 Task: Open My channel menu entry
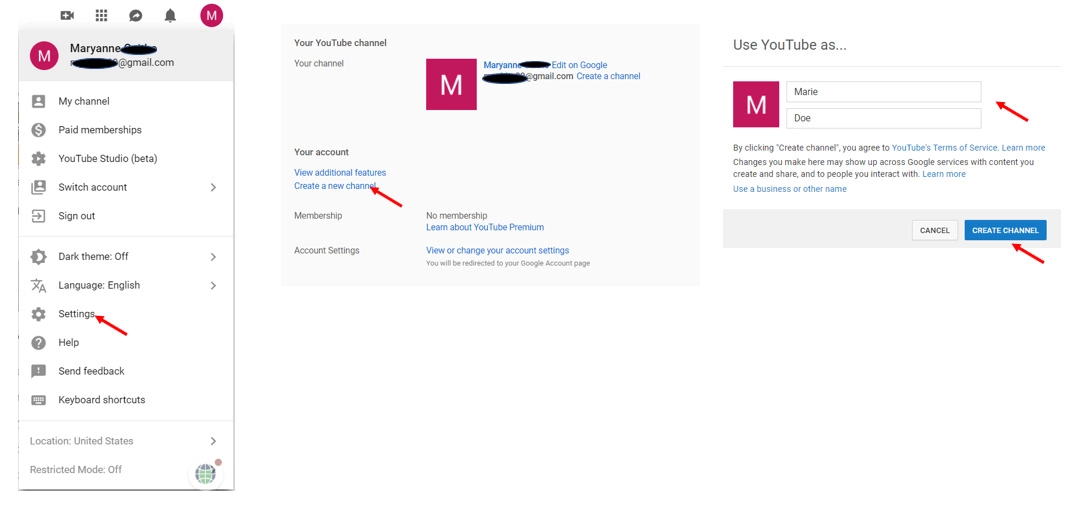(x=126, y=101)
